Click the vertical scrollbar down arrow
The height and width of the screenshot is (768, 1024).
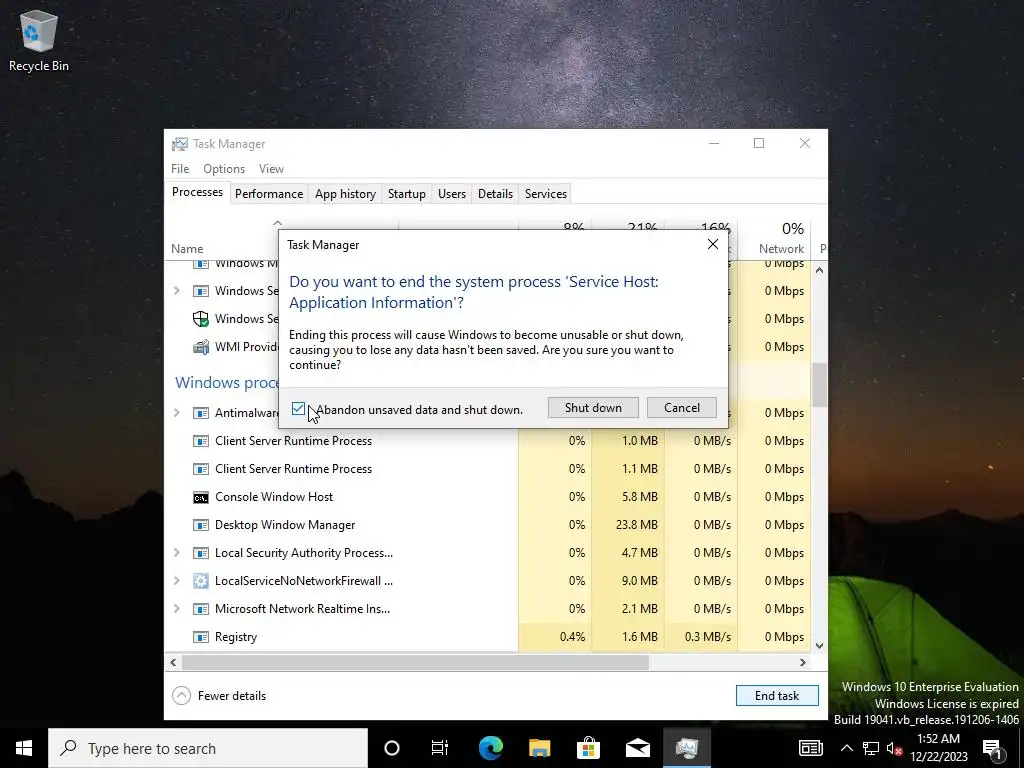(x=820, y=645)
